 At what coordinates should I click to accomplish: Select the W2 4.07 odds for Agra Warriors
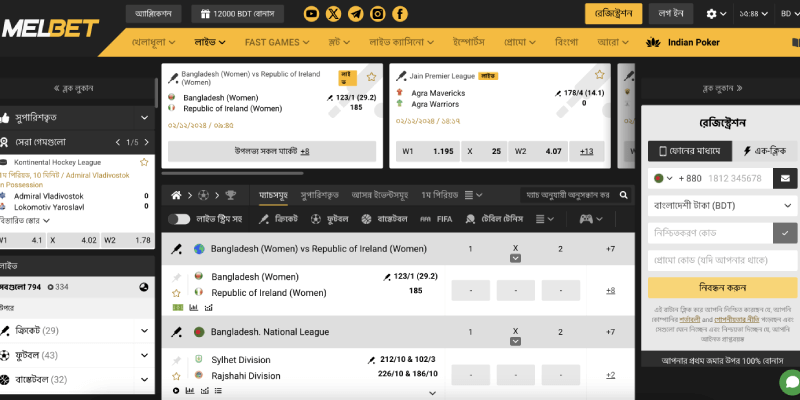tap(536, 151)
